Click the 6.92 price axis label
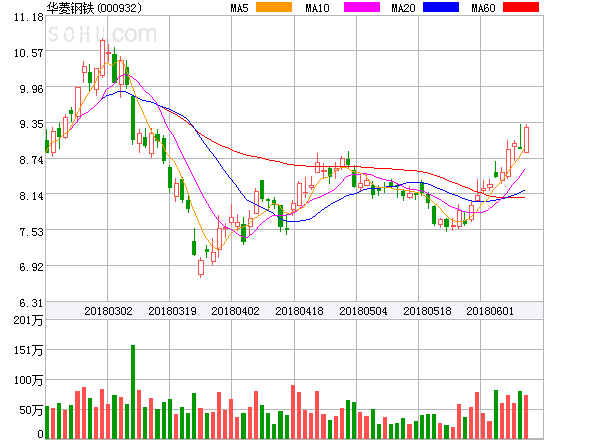The height and width of the screenshot is (440, 600). [31, 267]
